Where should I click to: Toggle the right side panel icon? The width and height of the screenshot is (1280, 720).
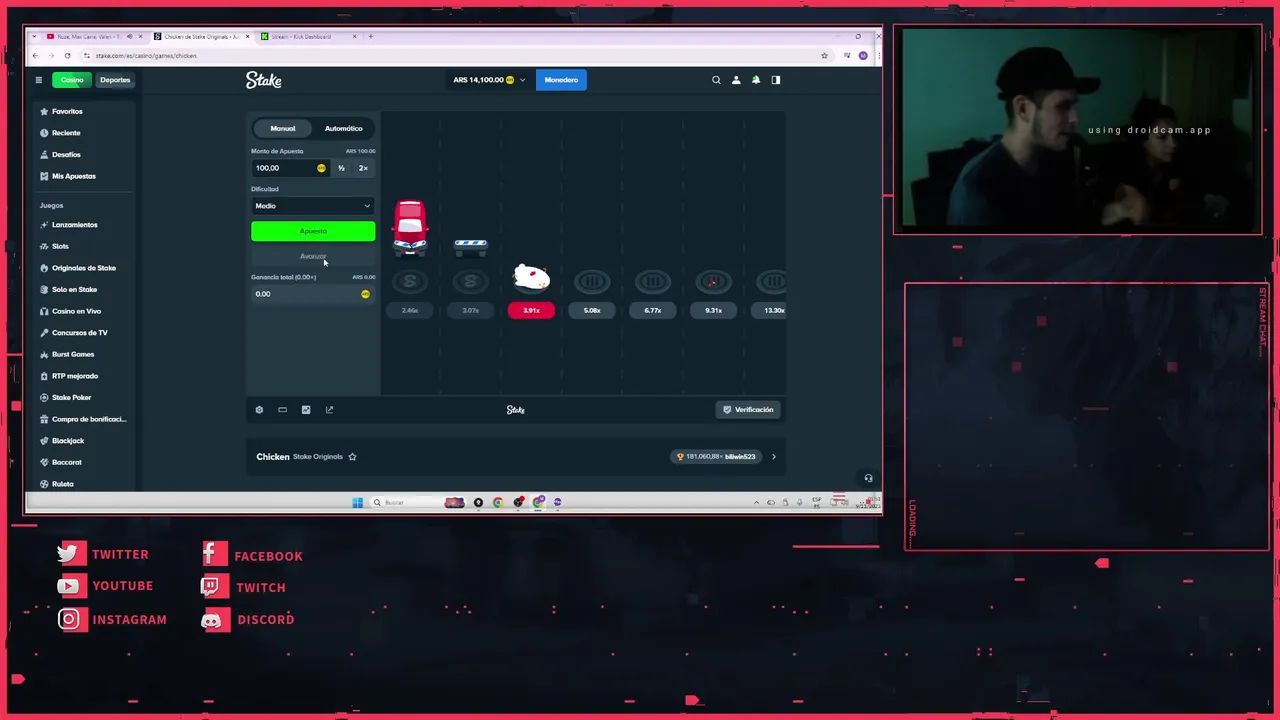[775, 80]
